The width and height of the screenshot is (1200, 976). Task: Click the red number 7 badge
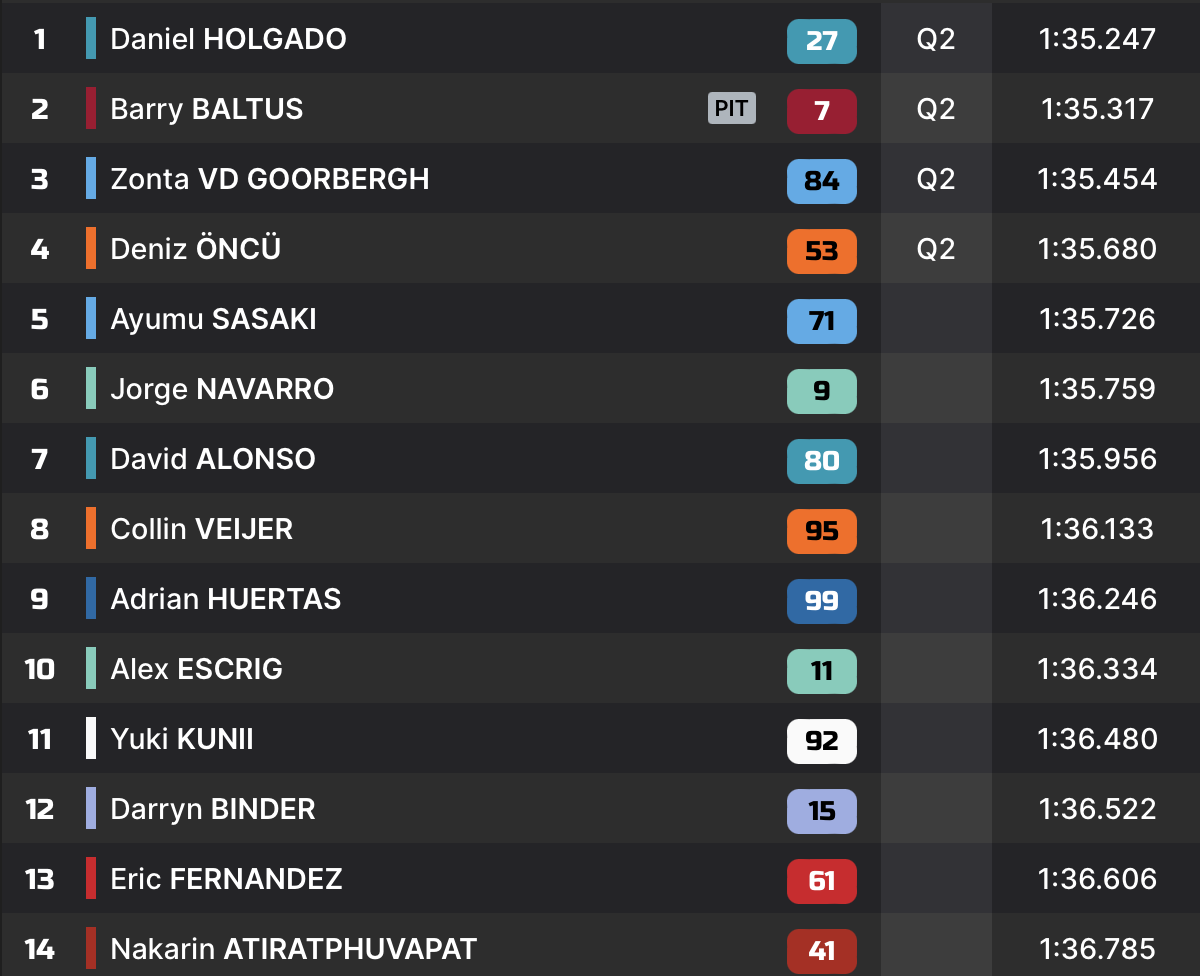tap(821, 110)
